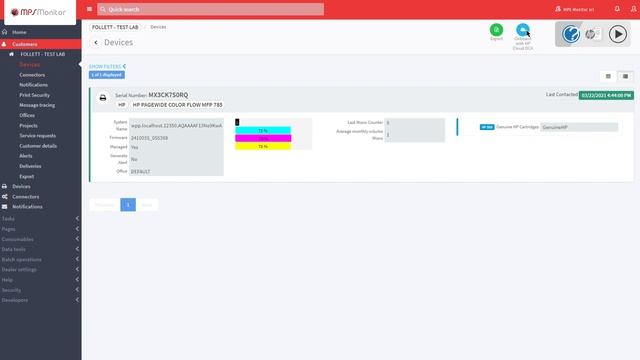Open Service requests submenu item
The width and height of the screenshot is (640, 360).
click(x=38, y=136)
